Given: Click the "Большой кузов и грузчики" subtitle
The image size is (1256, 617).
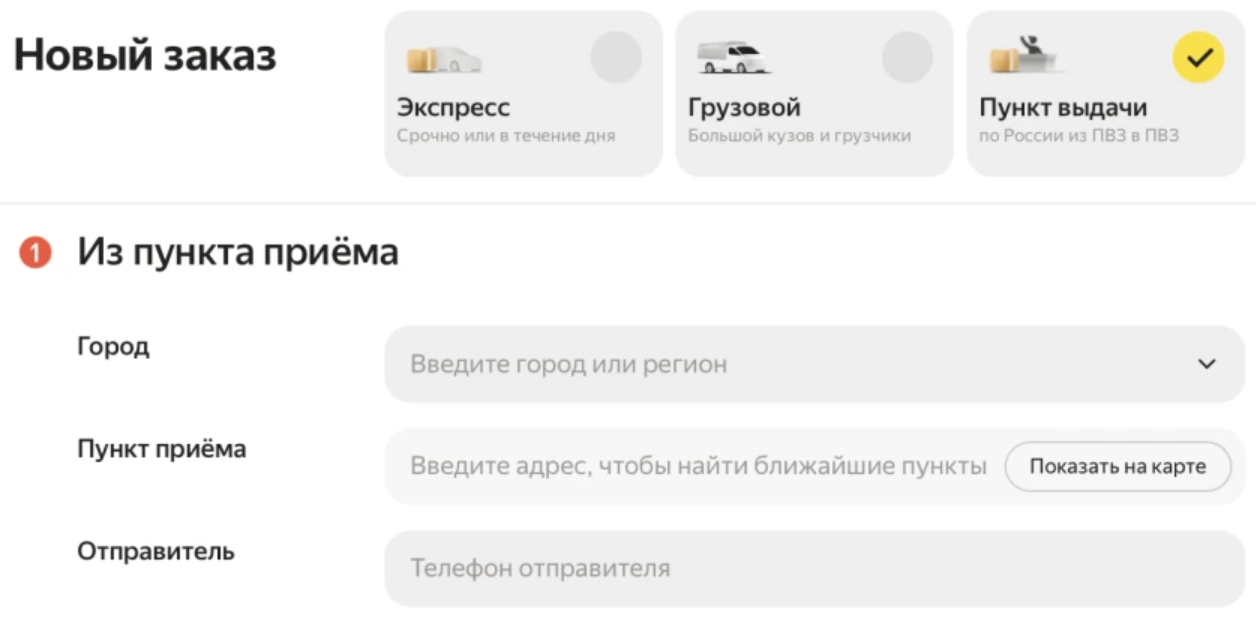Looking at the screenshot, I should pyautogui.click(x=799, y=136).
